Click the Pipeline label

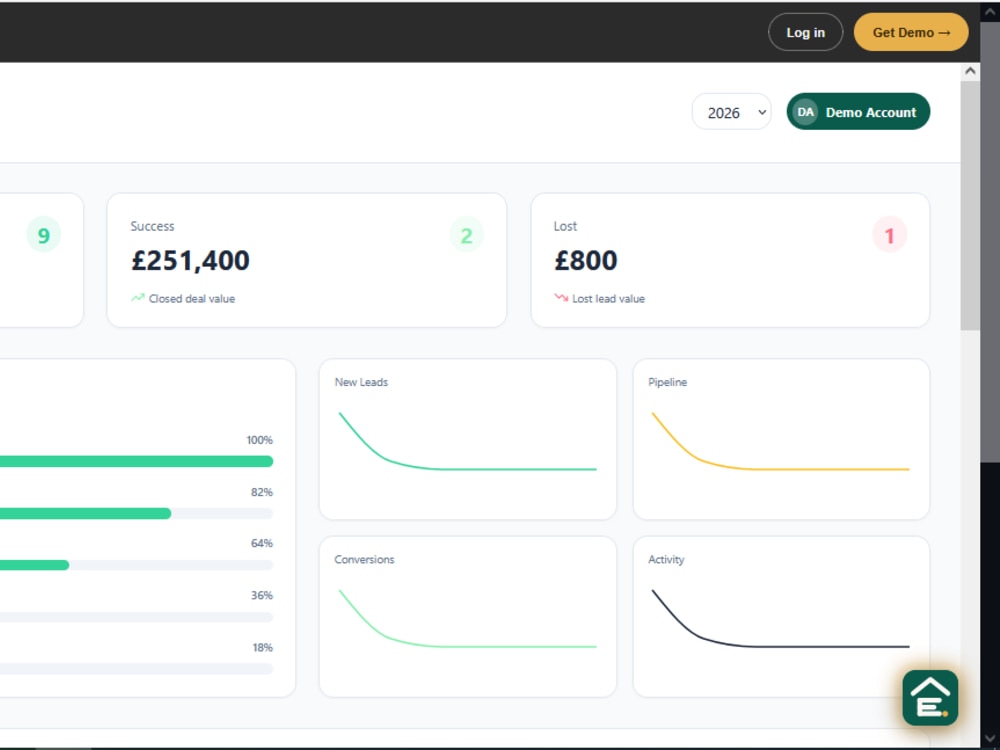667,382
